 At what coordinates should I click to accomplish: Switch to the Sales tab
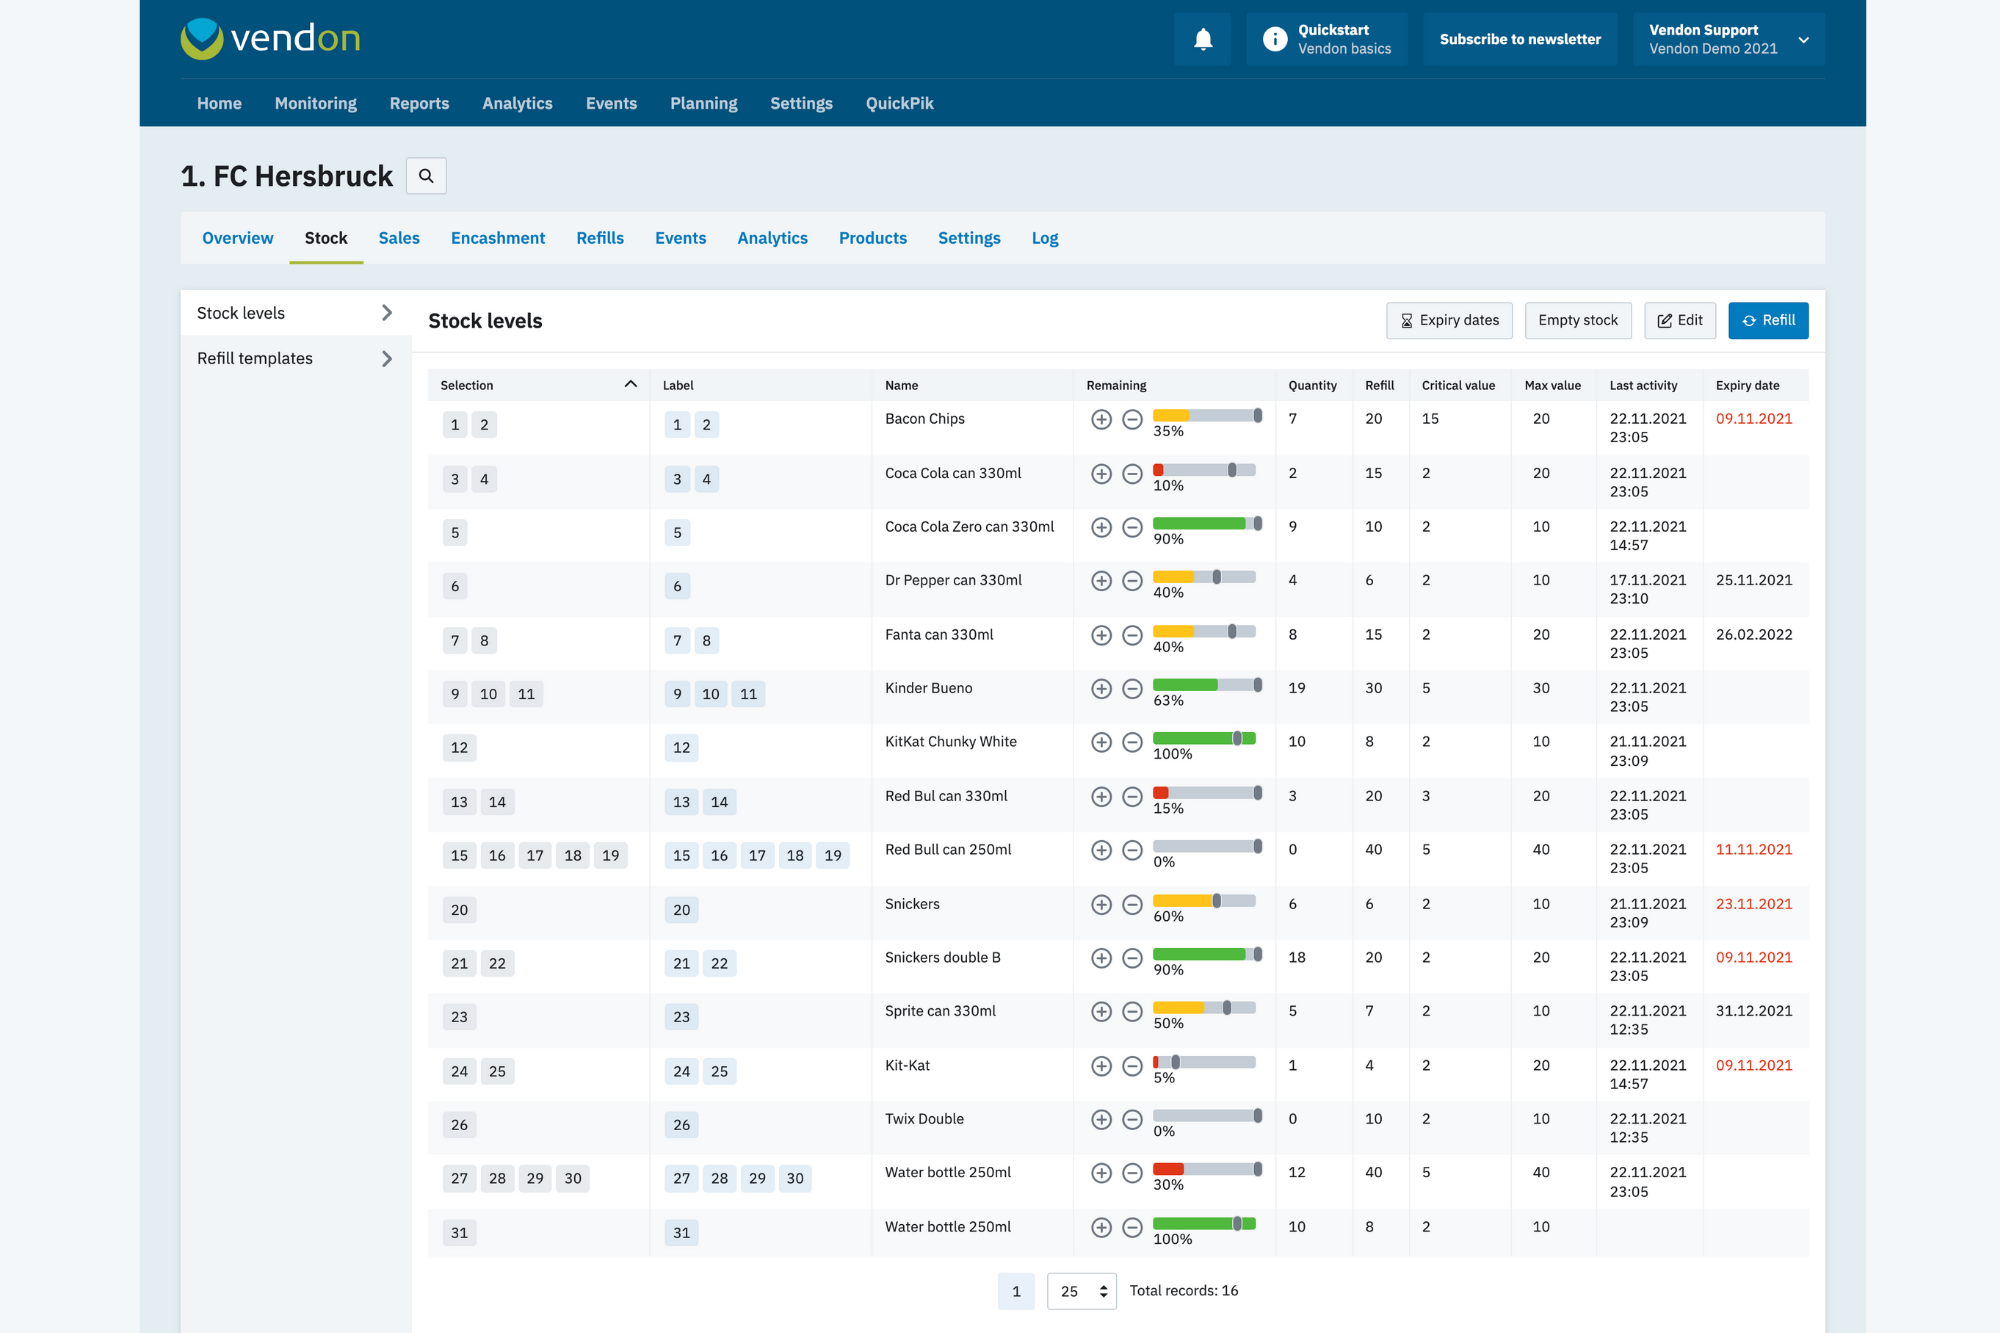(399, 238)
